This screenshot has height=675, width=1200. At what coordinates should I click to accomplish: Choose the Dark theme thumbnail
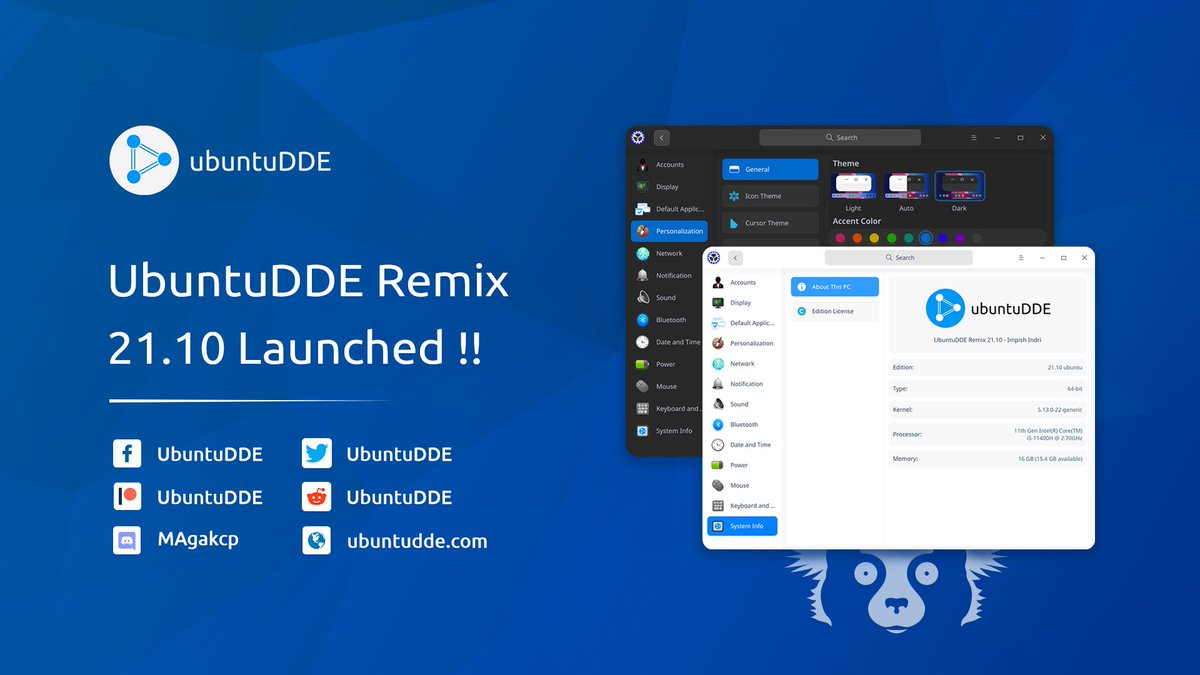tap(959, 186)
